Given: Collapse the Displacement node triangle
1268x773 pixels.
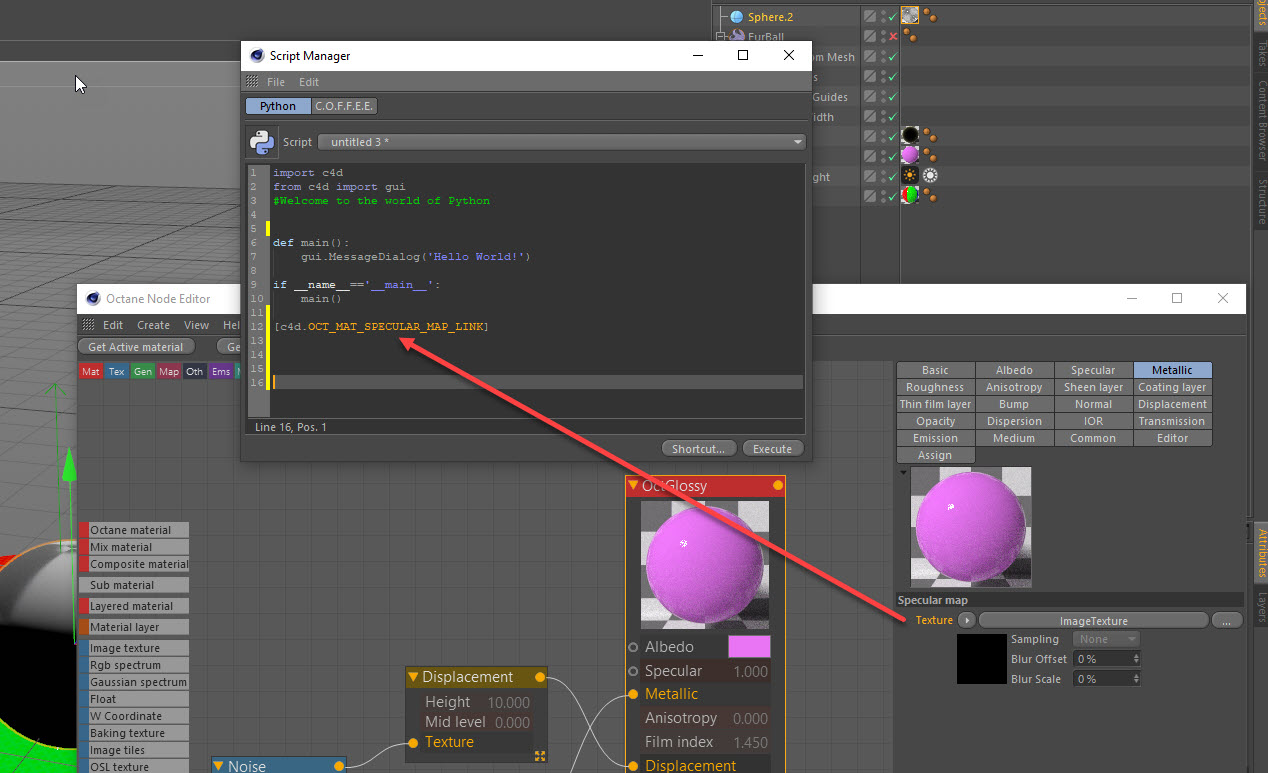Looking at the screenshot, I should click(x=413, y=677).
